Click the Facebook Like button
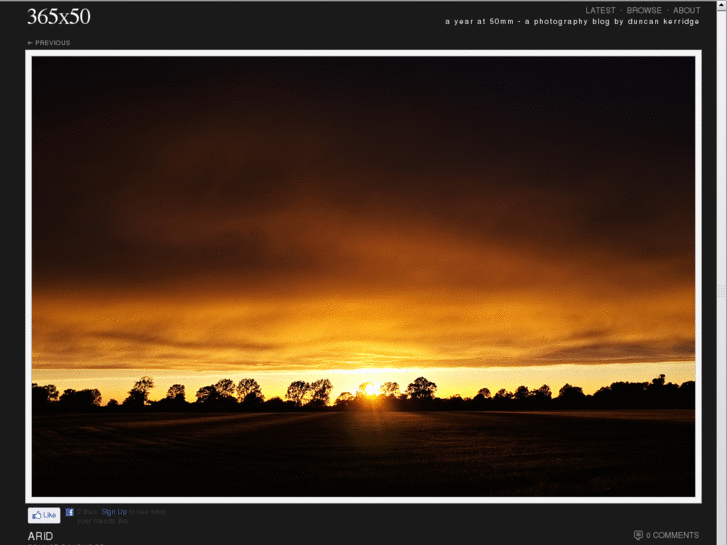Screen dimensions: 727x545 [x=44, y=515]
